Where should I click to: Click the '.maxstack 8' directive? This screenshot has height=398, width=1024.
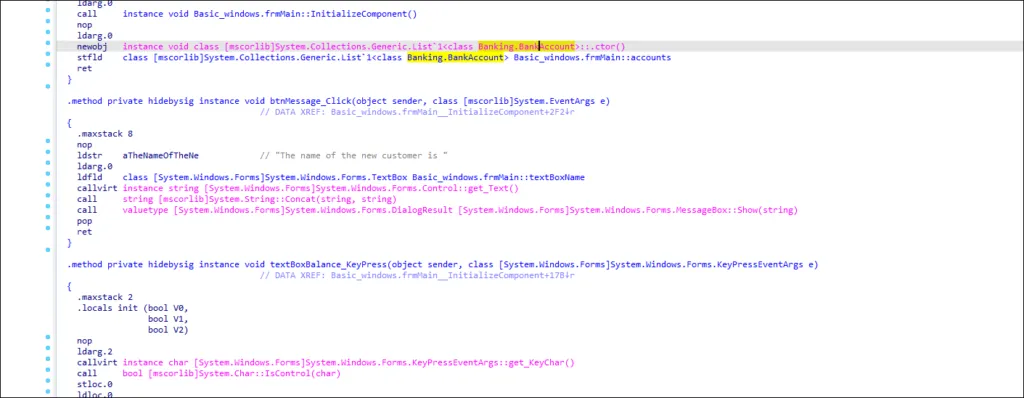click(104, 134)
